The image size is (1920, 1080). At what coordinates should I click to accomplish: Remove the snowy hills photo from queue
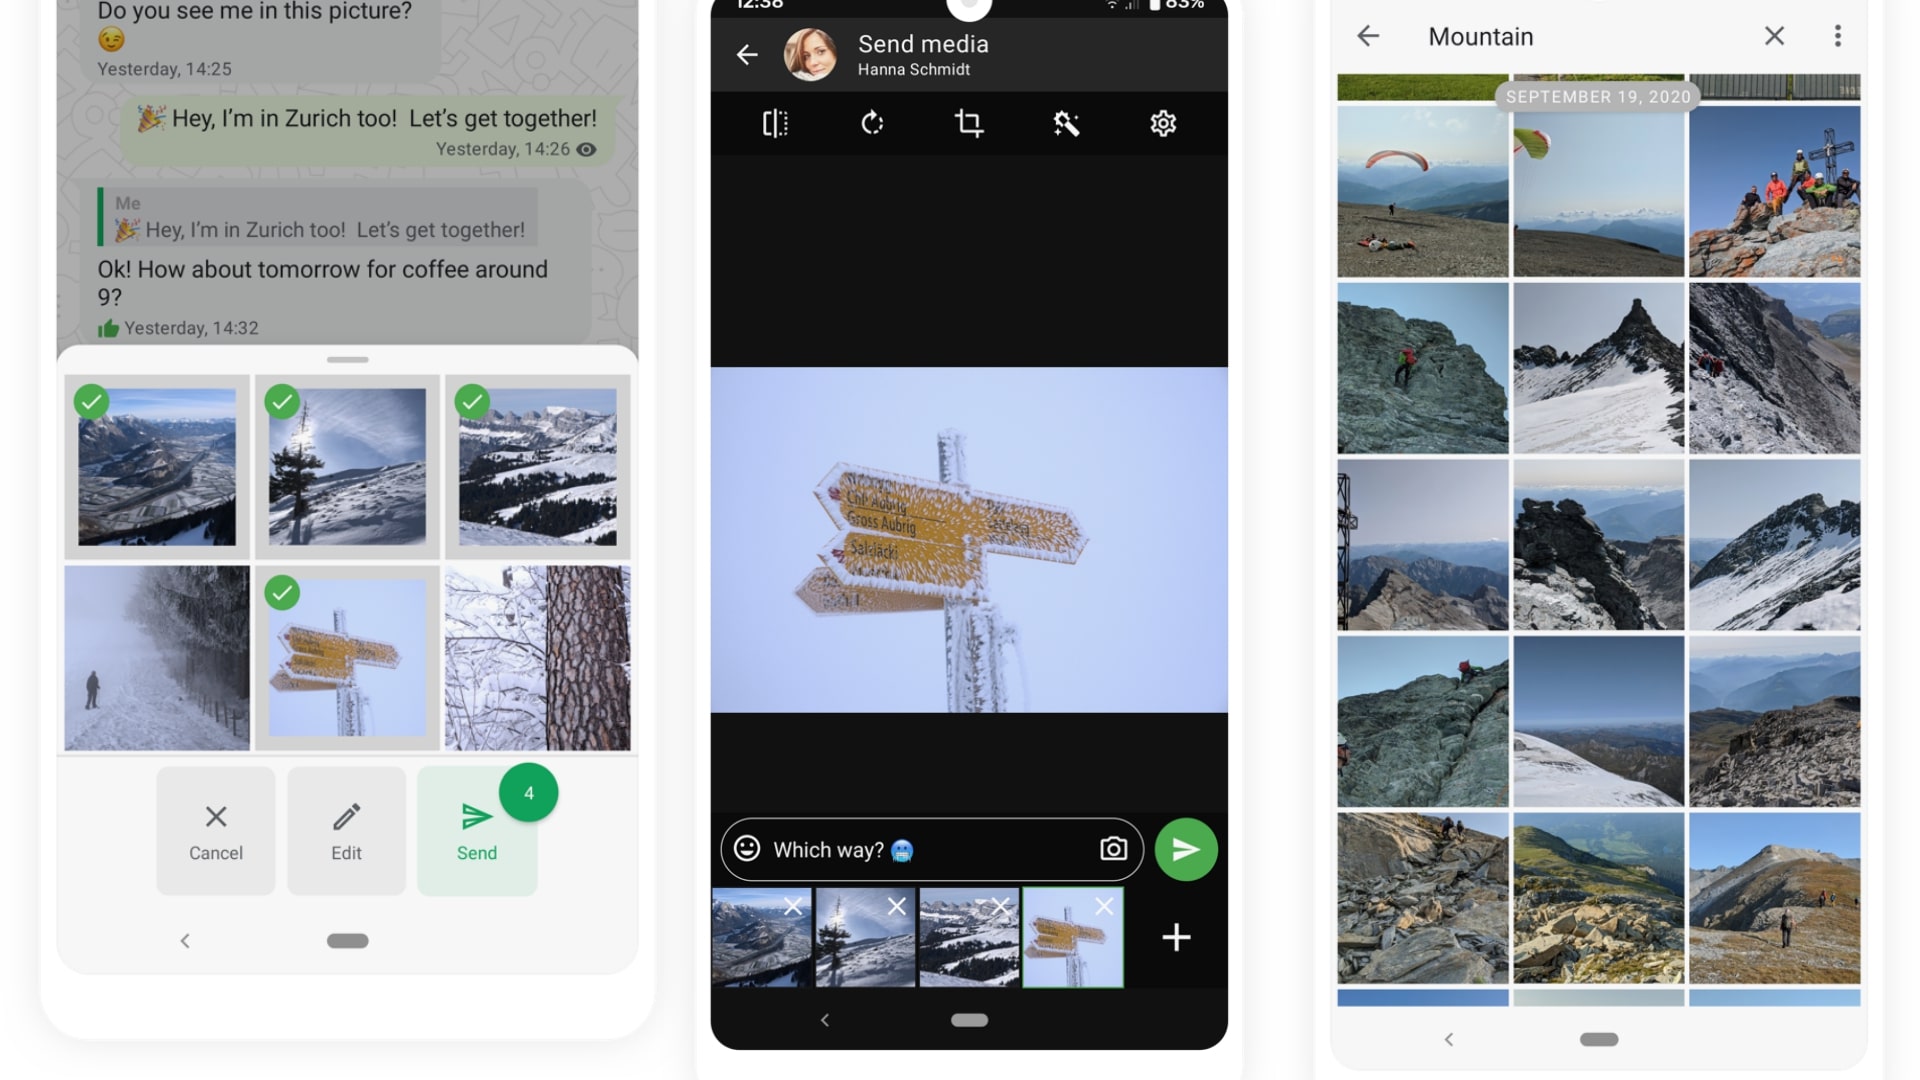click(x=1000, y=906)
